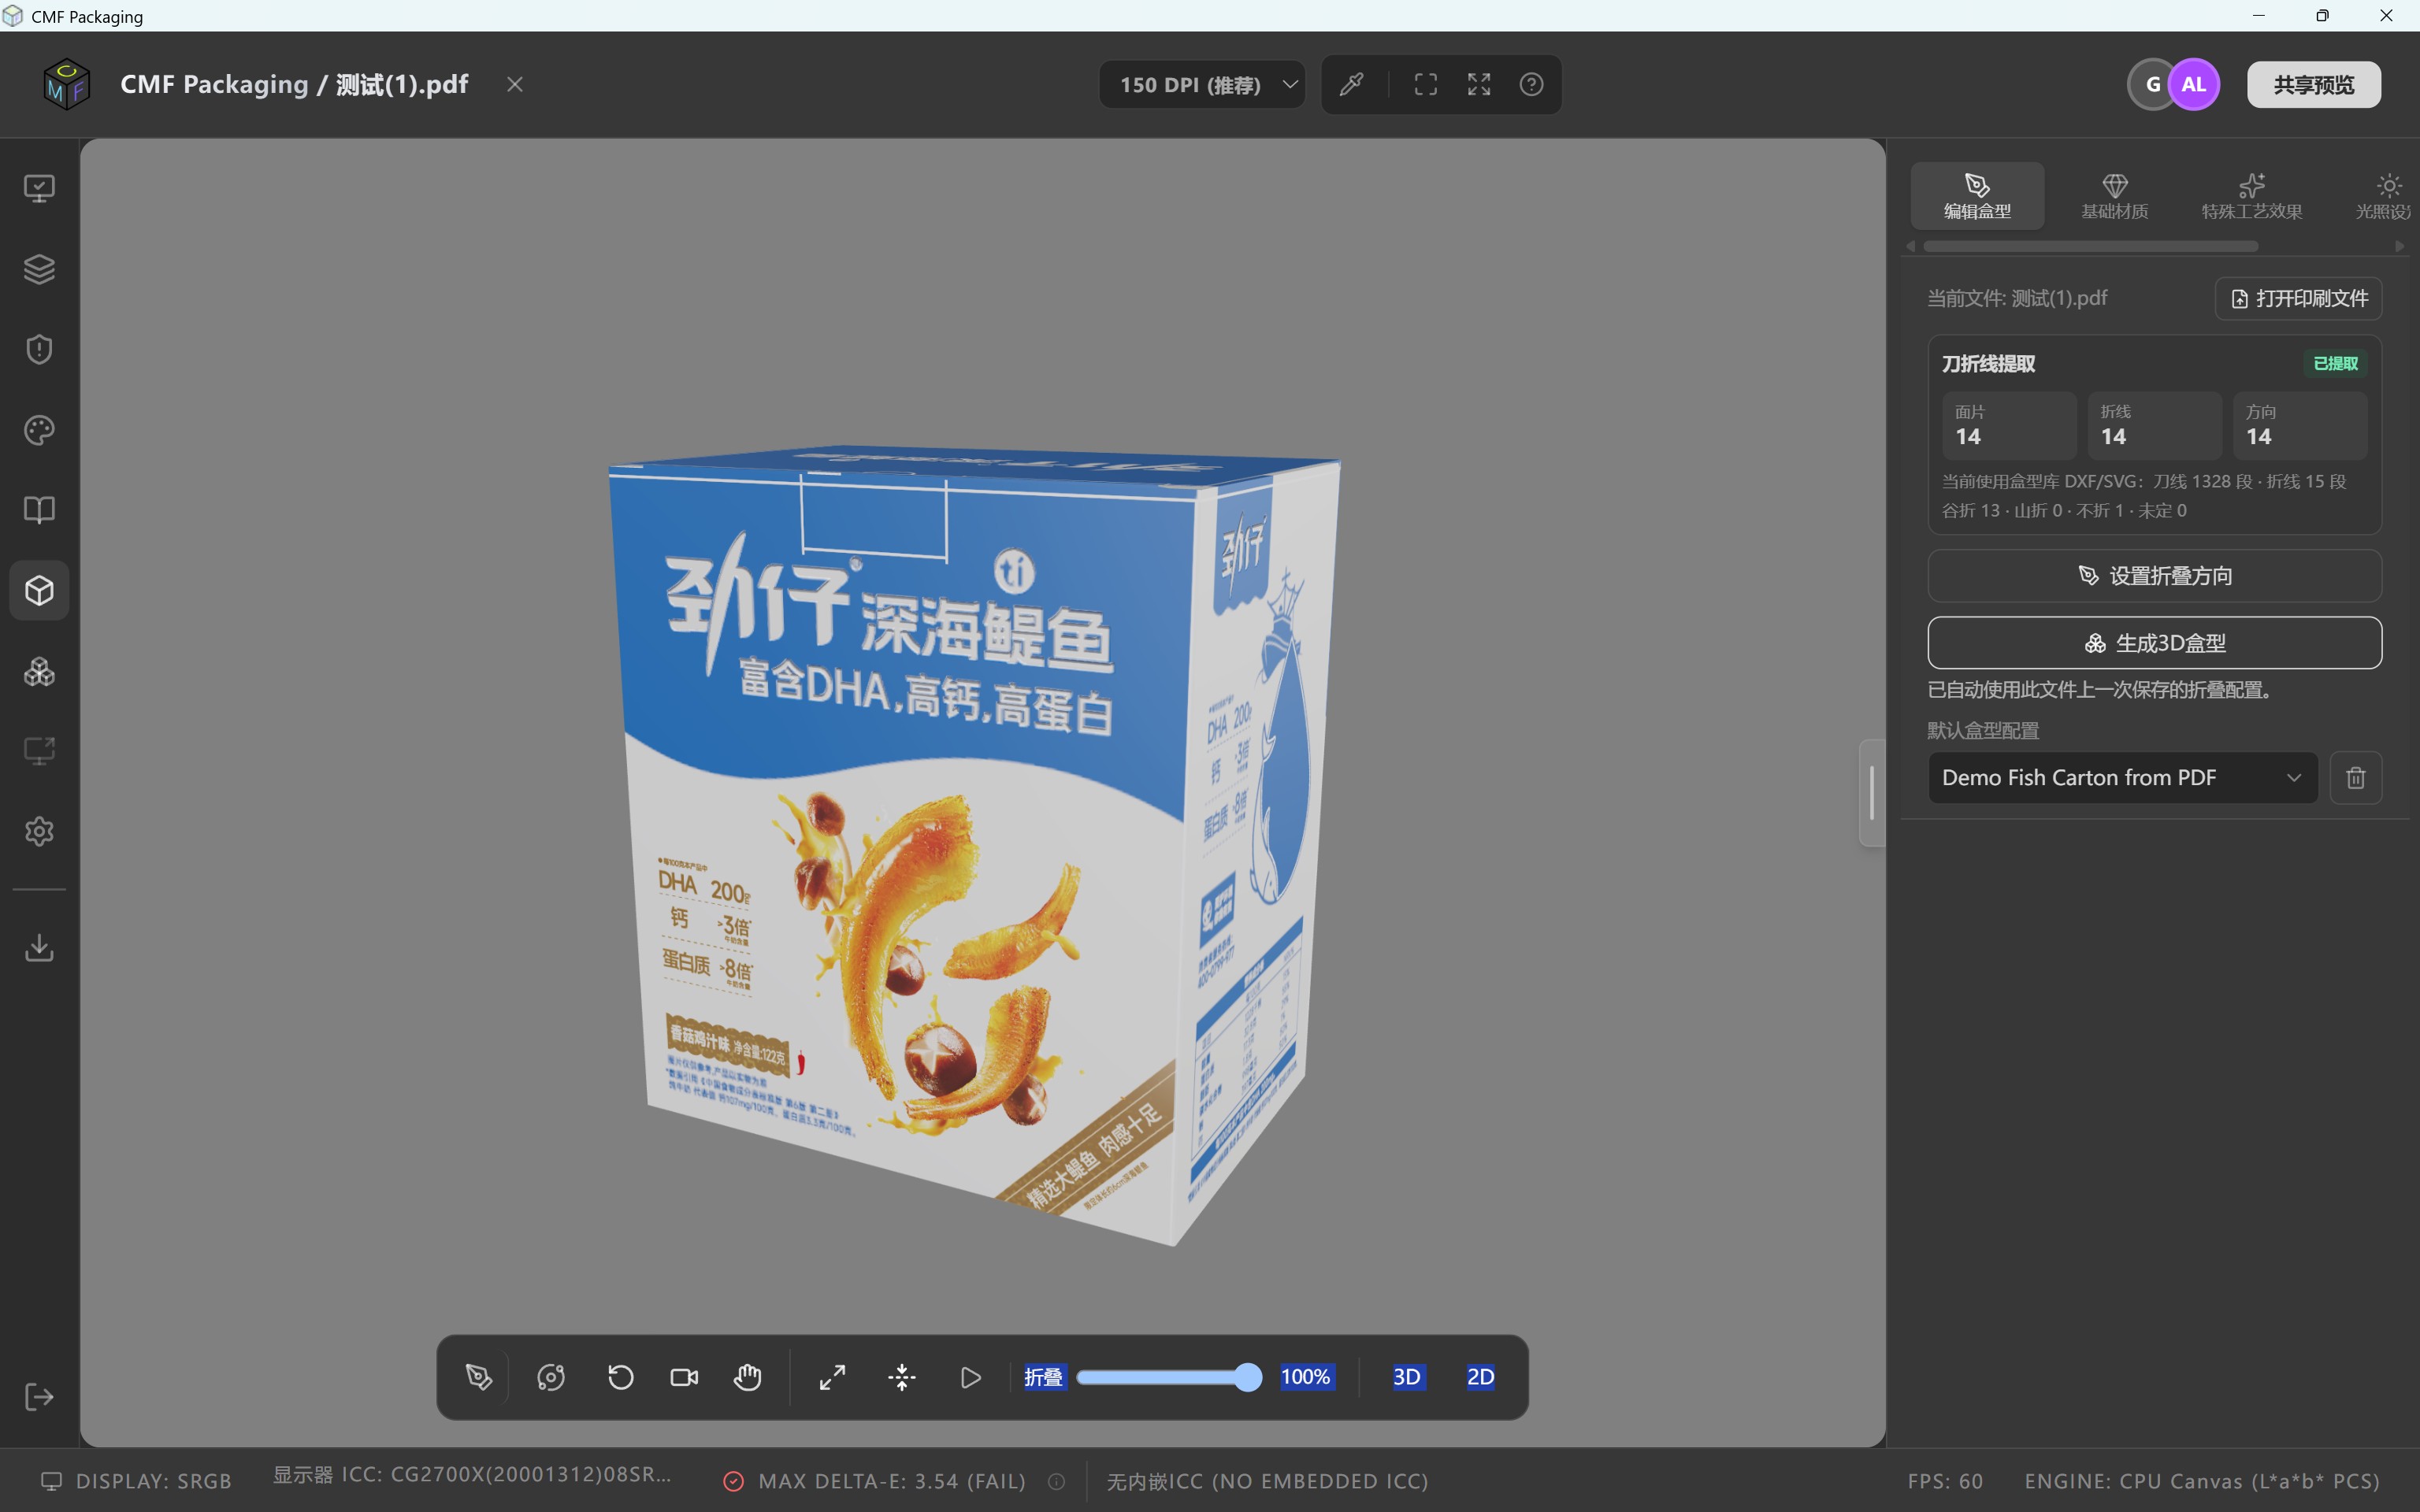Select the pen edit tool in bottom toolbar
Screen dimensions: 2420x1512
pyautogui.click(x=479, y=1377)
